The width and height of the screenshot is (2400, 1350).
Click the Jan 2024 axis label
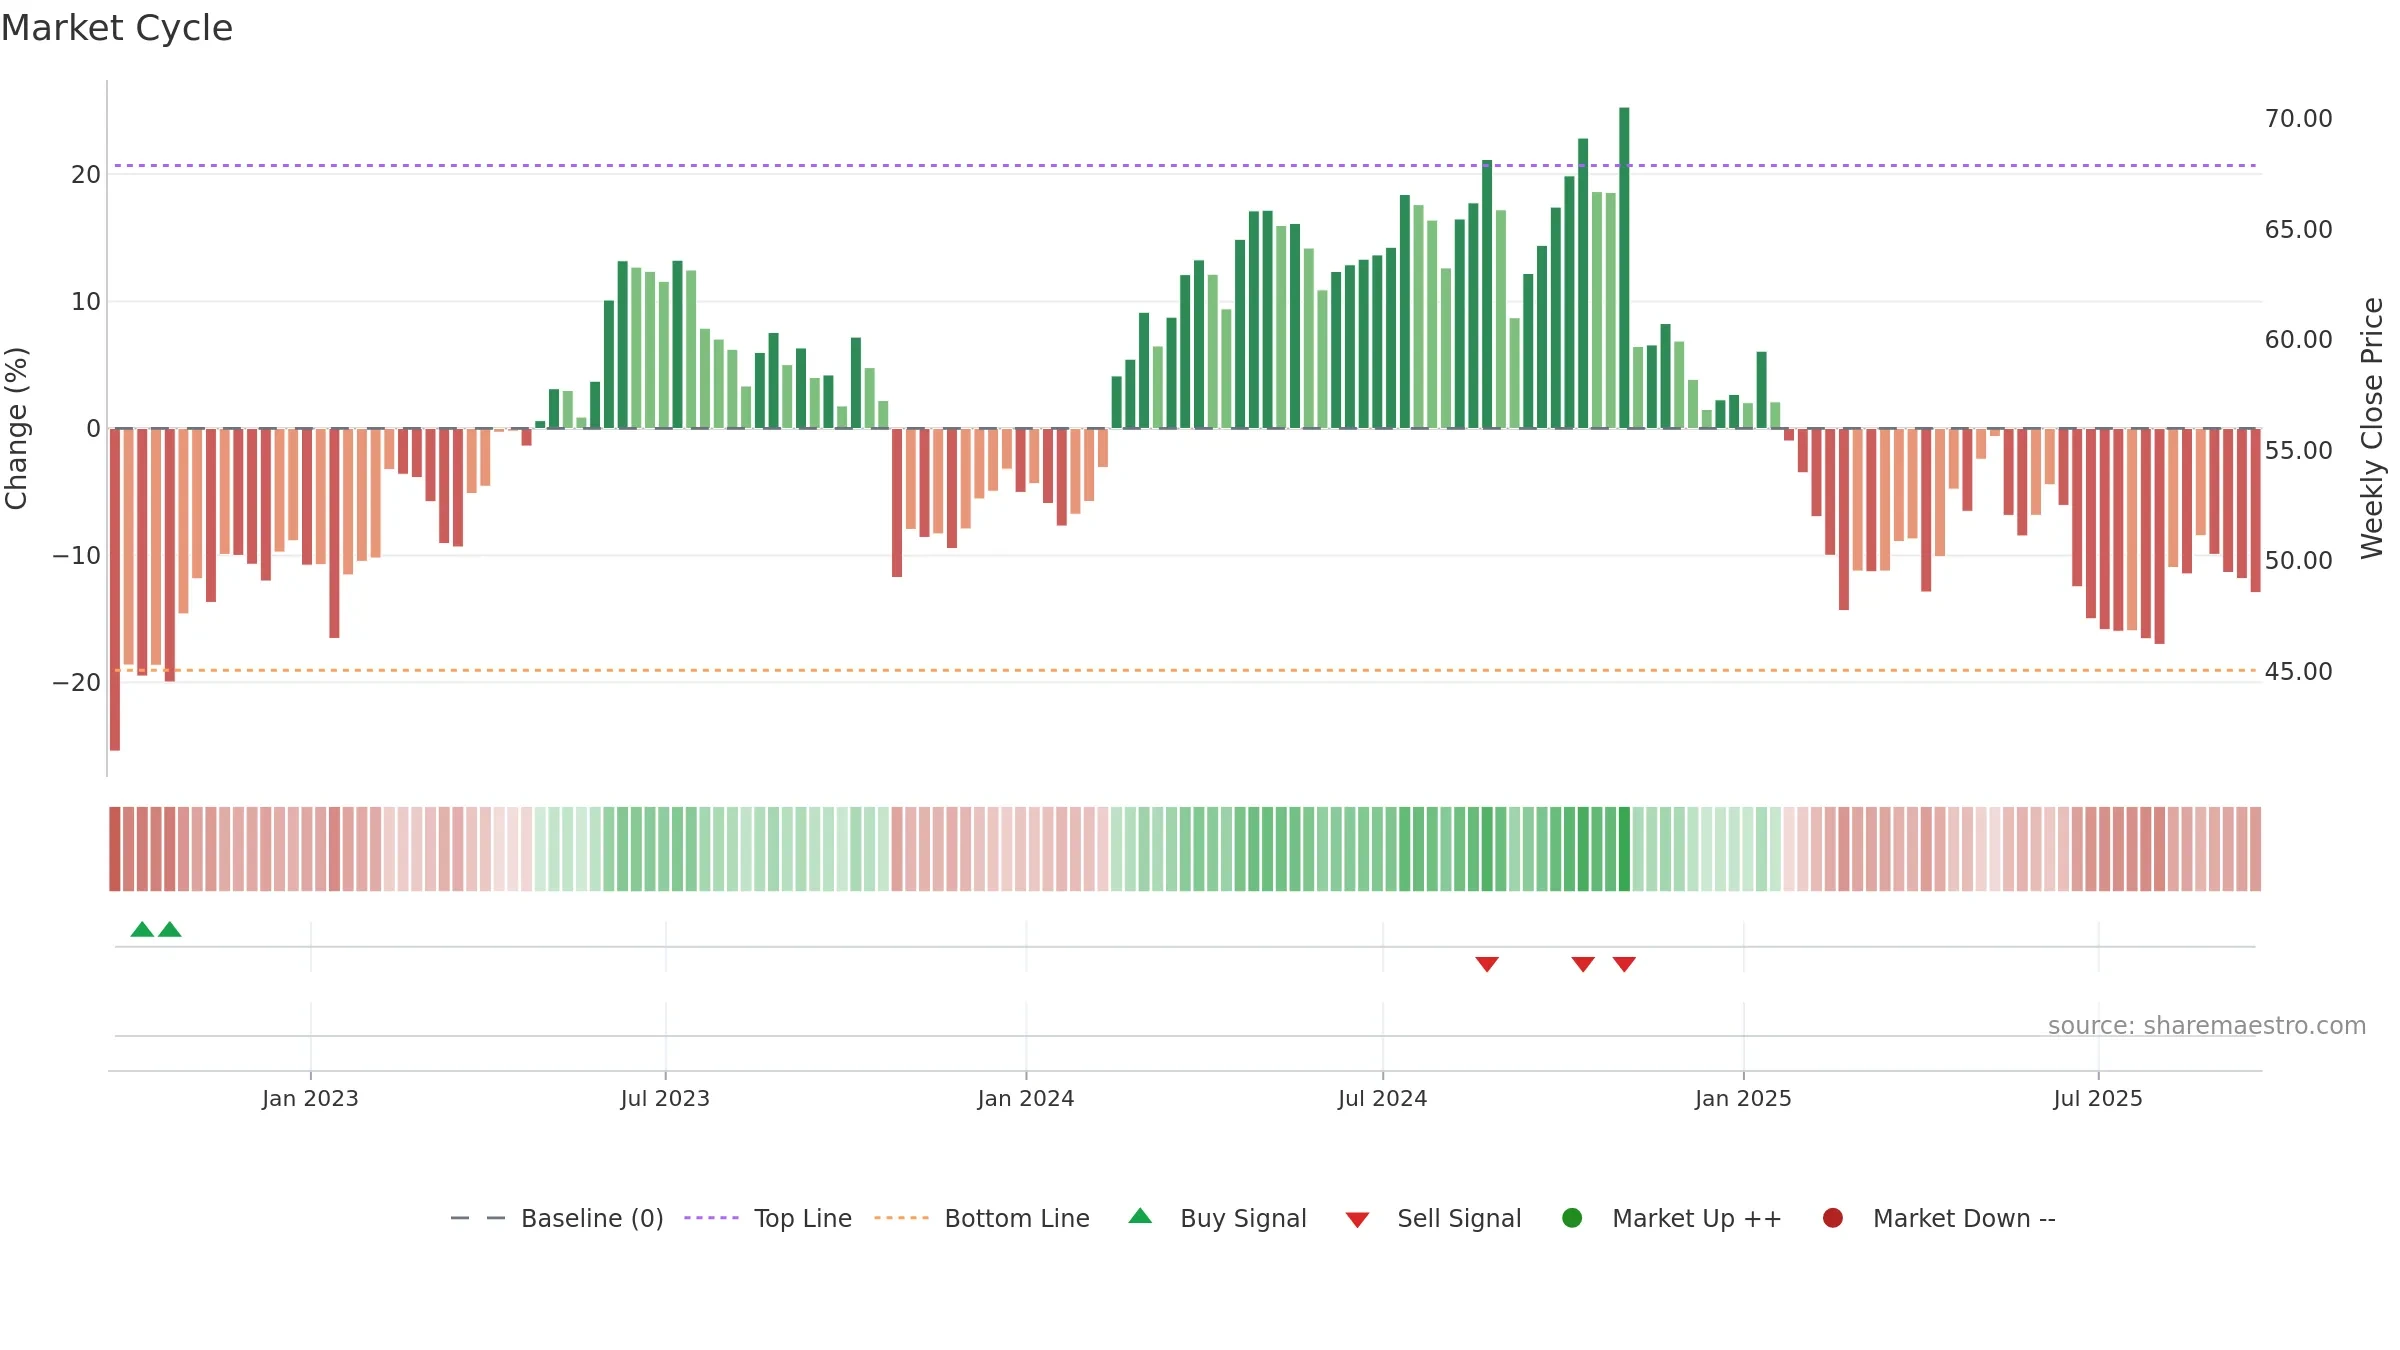pos(1026,1098)
